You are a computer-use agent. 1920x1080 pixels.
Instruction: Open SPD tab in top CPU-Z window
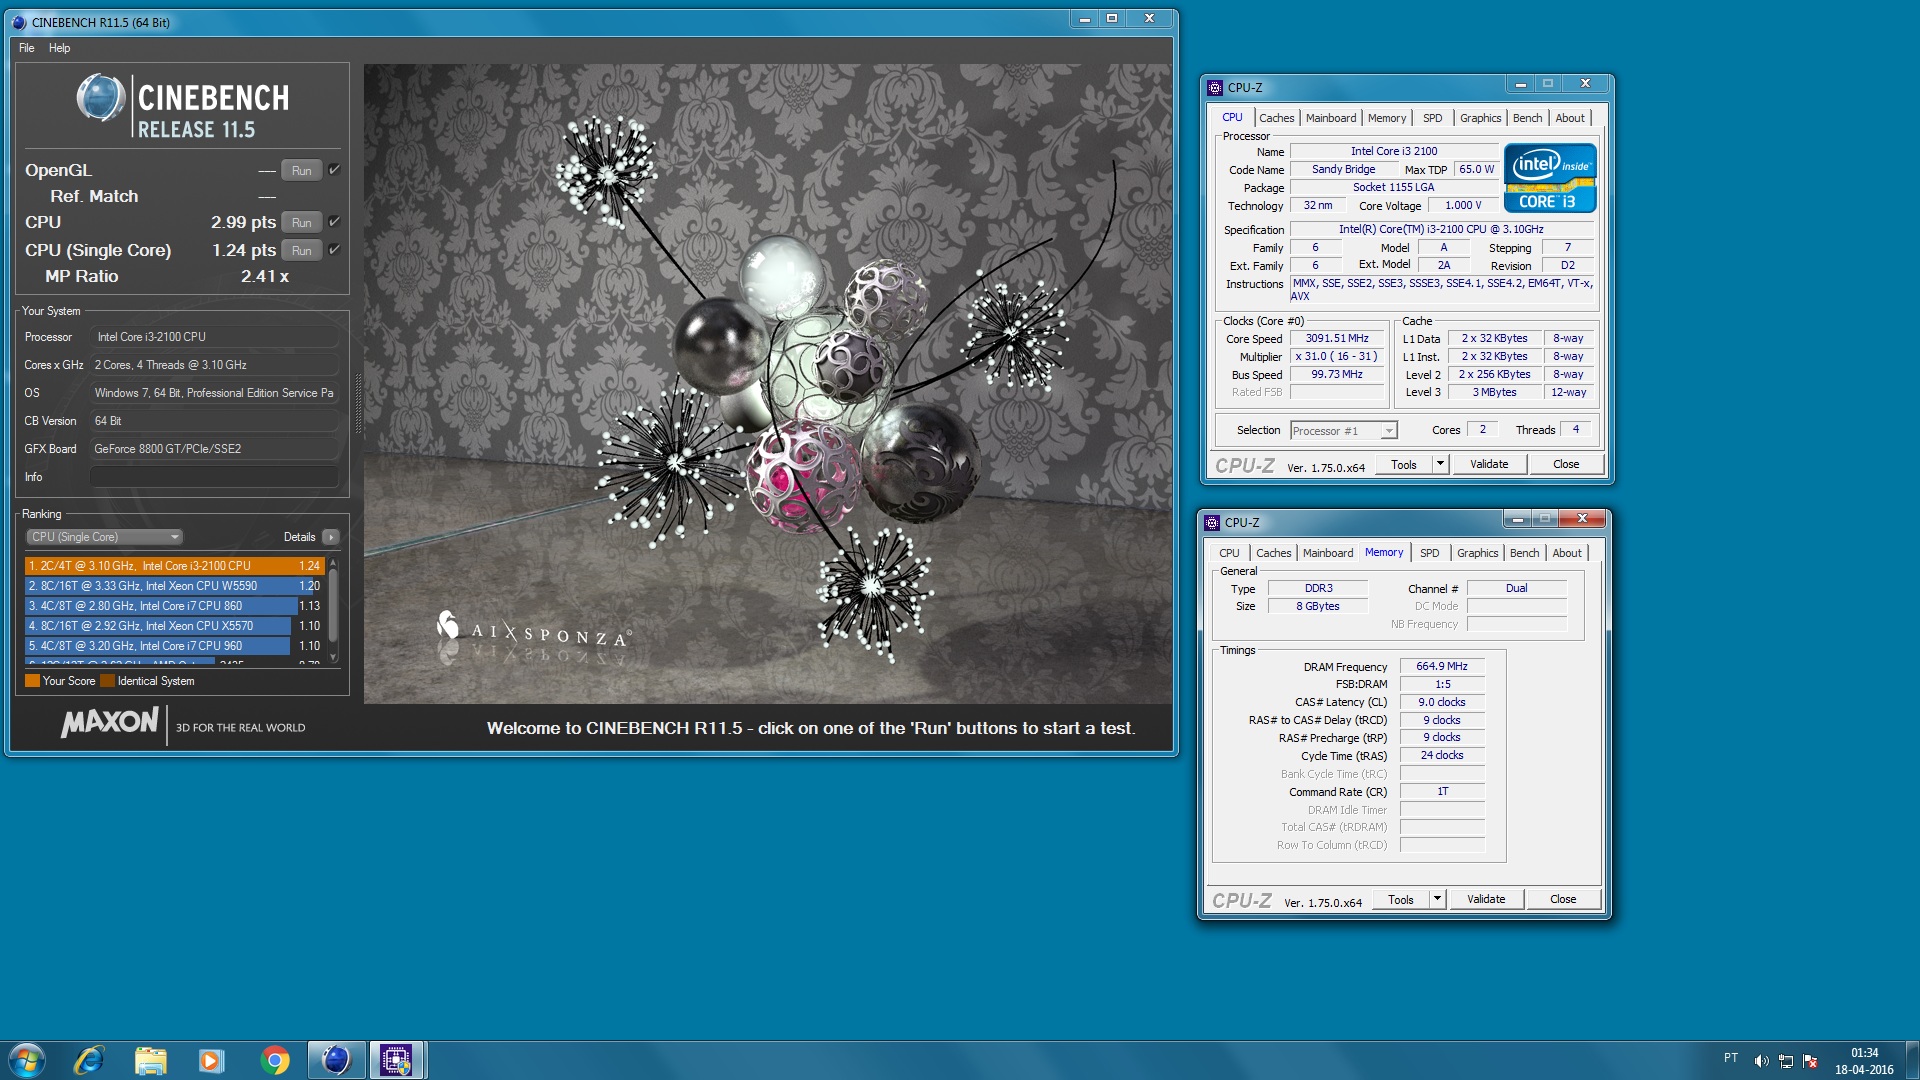click(x=1432, y=118)
